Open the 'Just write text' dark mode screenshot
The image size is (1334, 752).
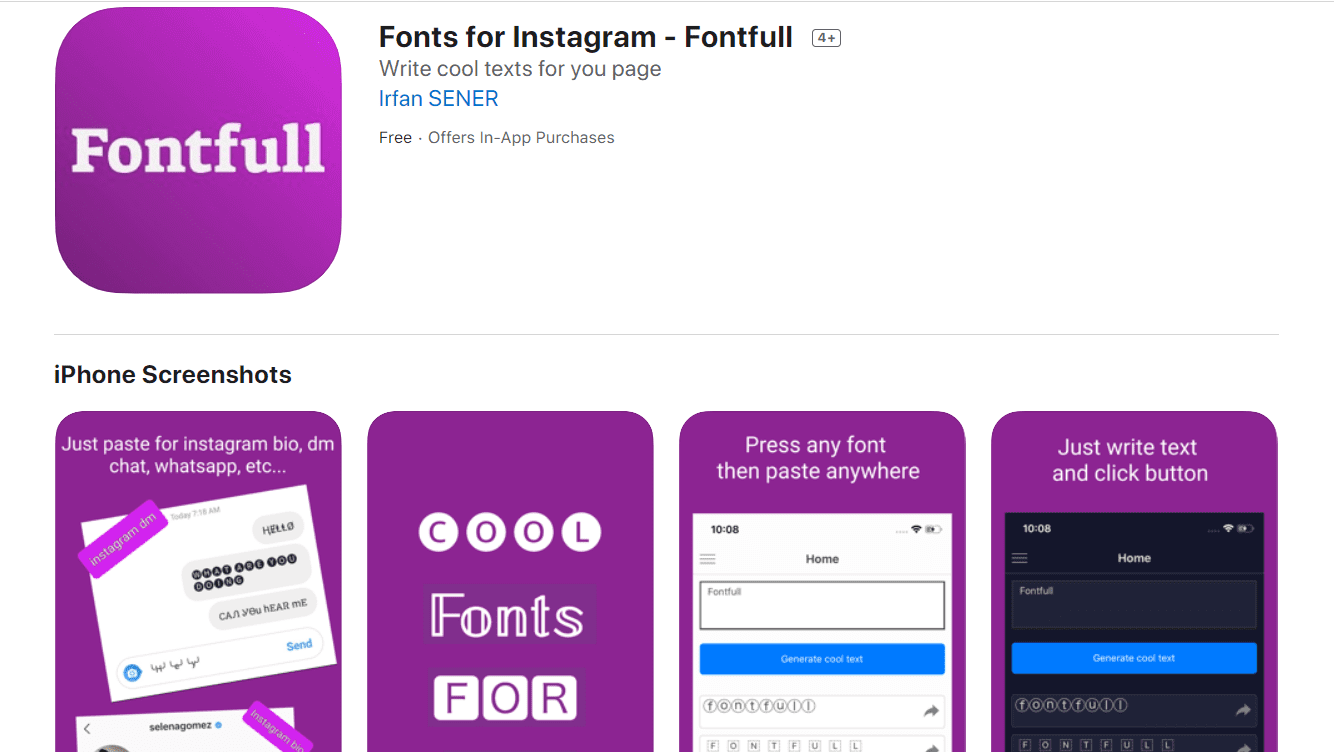(1134, 581)
